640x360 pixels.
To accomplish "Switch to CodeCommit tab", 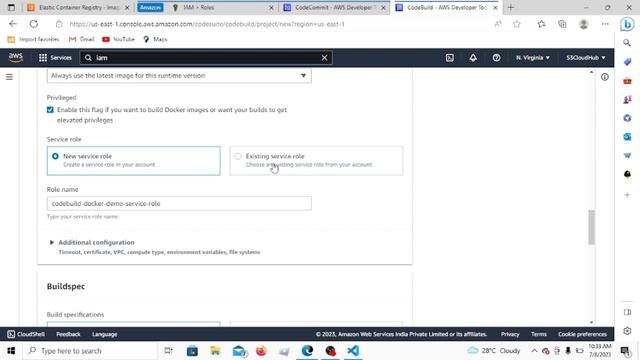I will click(335, 7).
